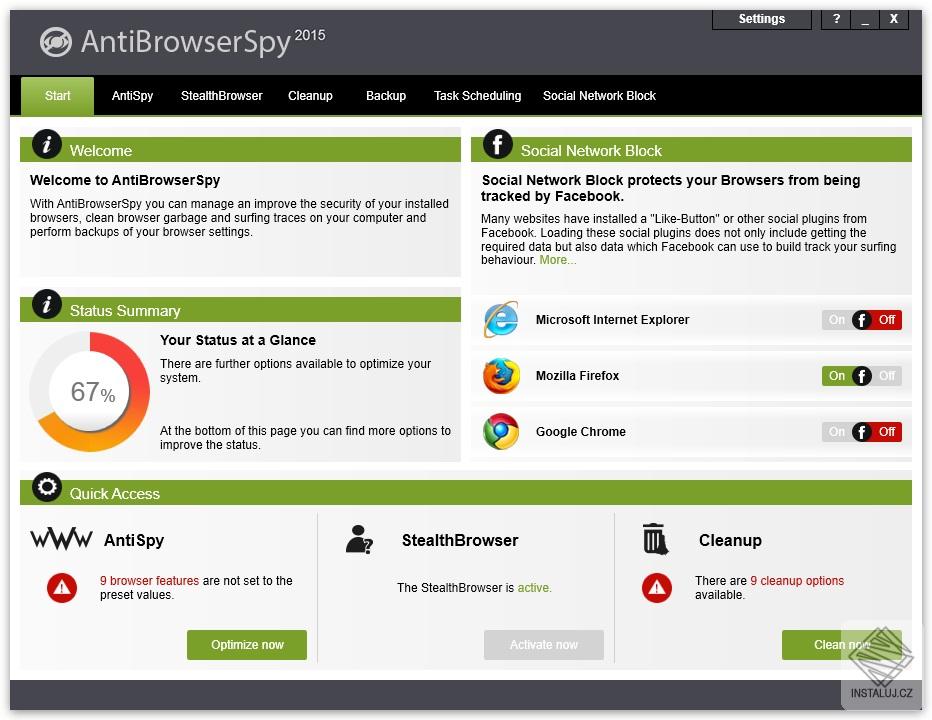Click the Mozilla Firefox label

(577, 376)
